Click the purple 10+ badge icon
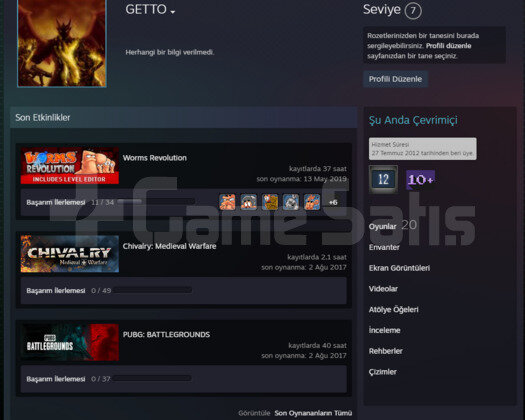The image size is (525, 420). pyautogui.click(x=421, y=180)
